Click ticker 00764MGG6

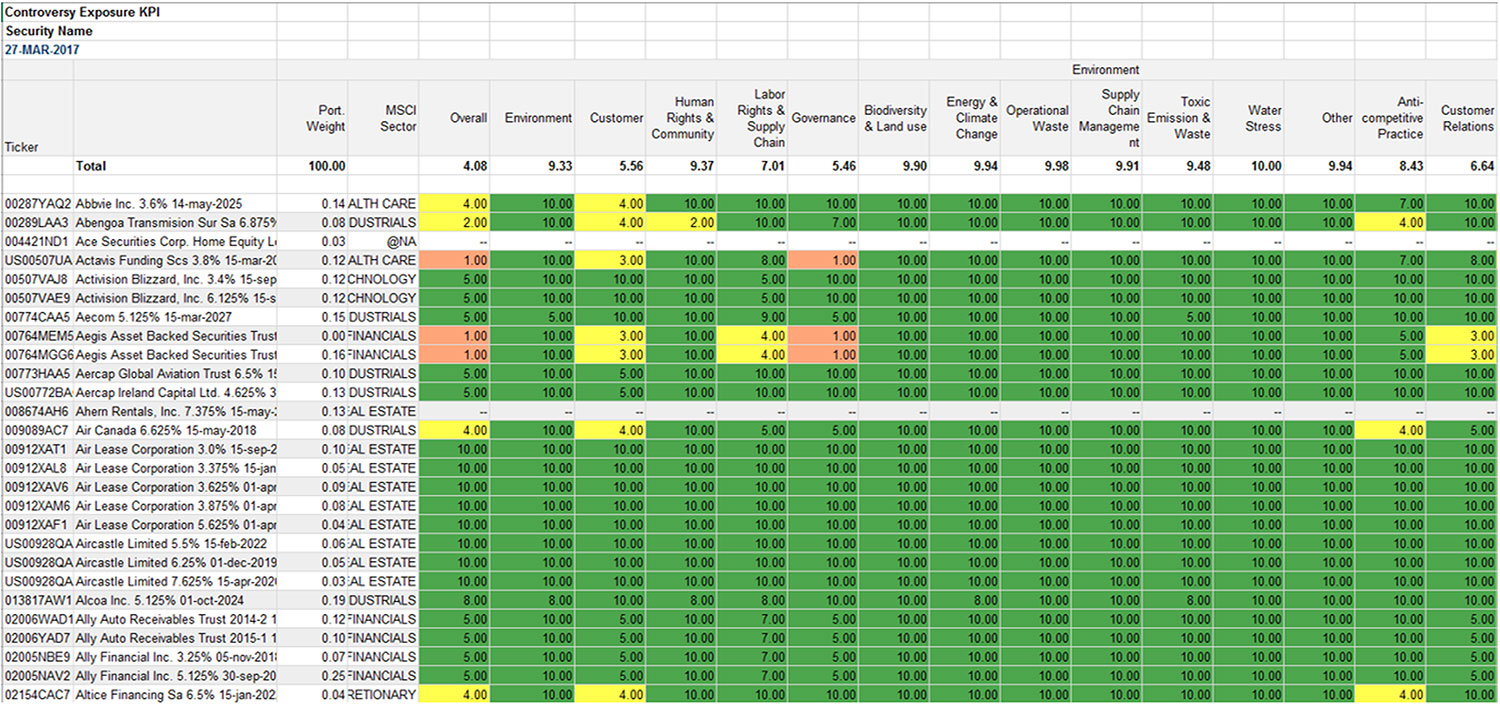pos(38,355)
